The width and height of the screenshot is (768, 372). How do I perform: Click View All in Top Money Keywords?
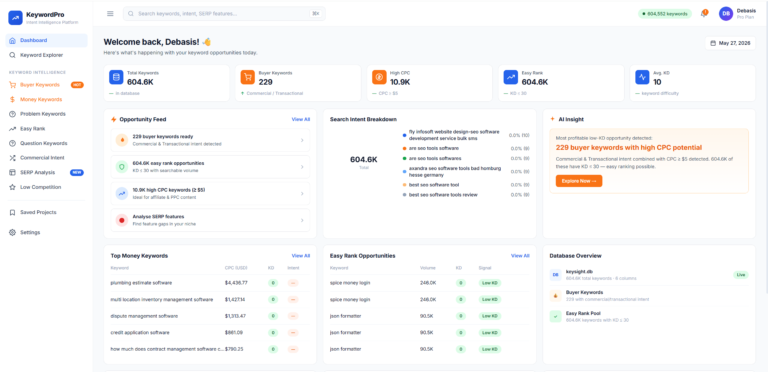tap(301, 256)
